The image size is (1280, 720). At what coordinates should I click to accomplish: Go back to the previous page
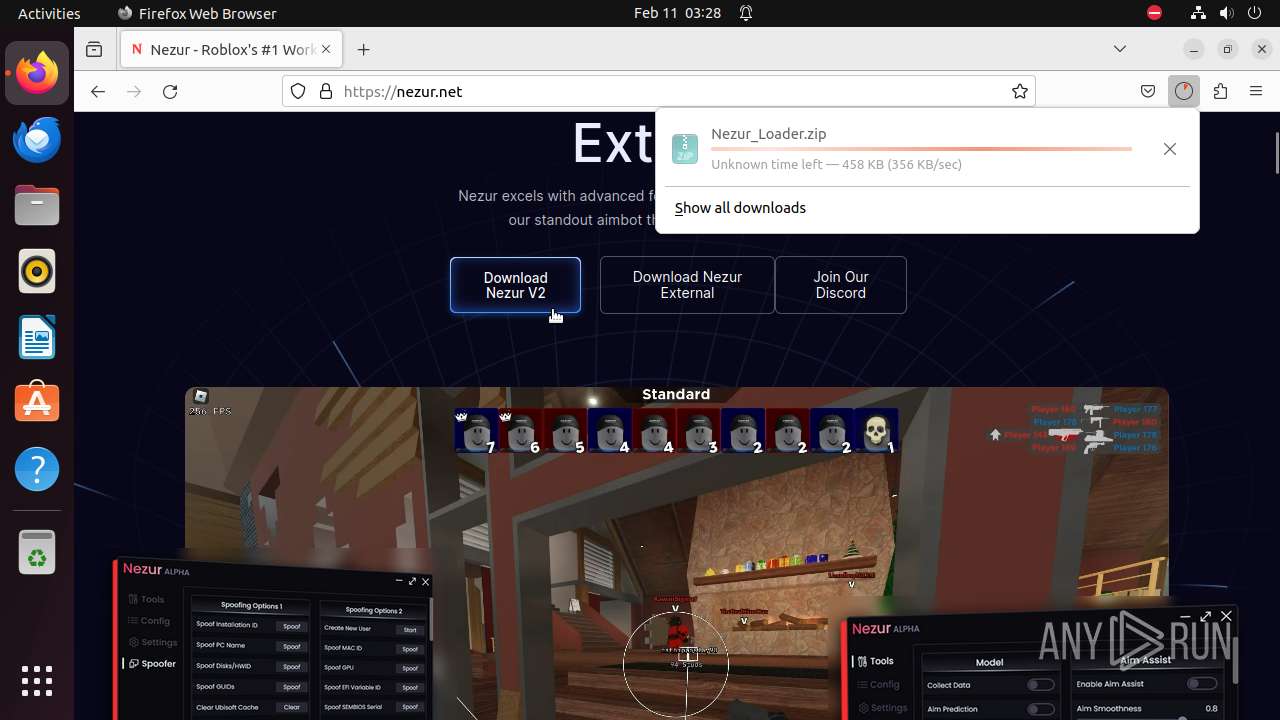tap(97, 91)
